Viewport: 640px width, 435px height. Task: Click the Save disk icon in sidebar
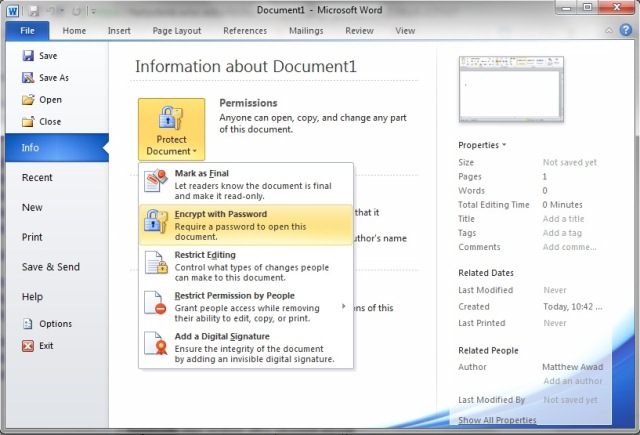pyautogui.click(x=28, y=55)
